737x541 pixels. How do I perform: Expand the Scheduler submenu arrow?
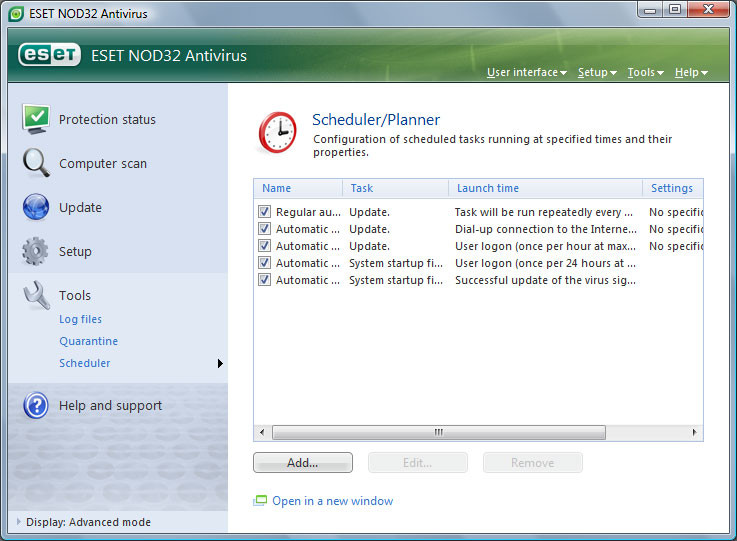(220, 363)
